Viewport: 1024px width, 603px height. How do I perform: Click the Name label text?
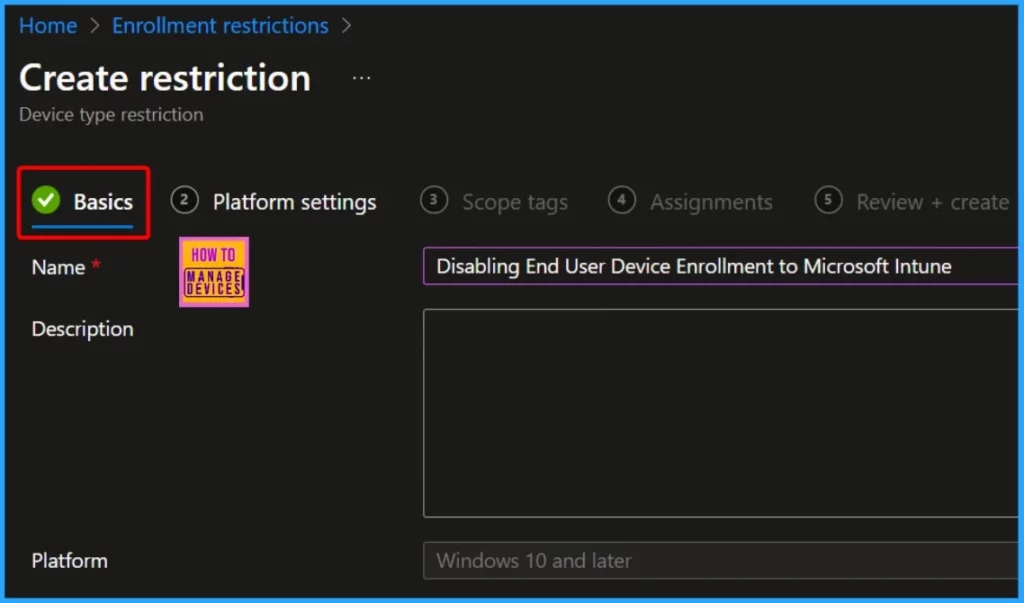pos(58,267)
